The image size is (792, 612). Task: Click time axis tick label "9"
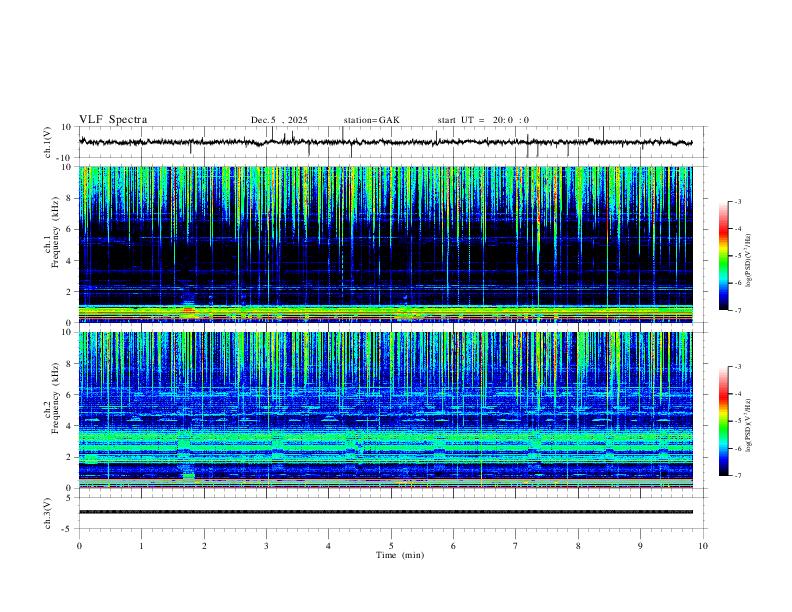pos(640,546)
